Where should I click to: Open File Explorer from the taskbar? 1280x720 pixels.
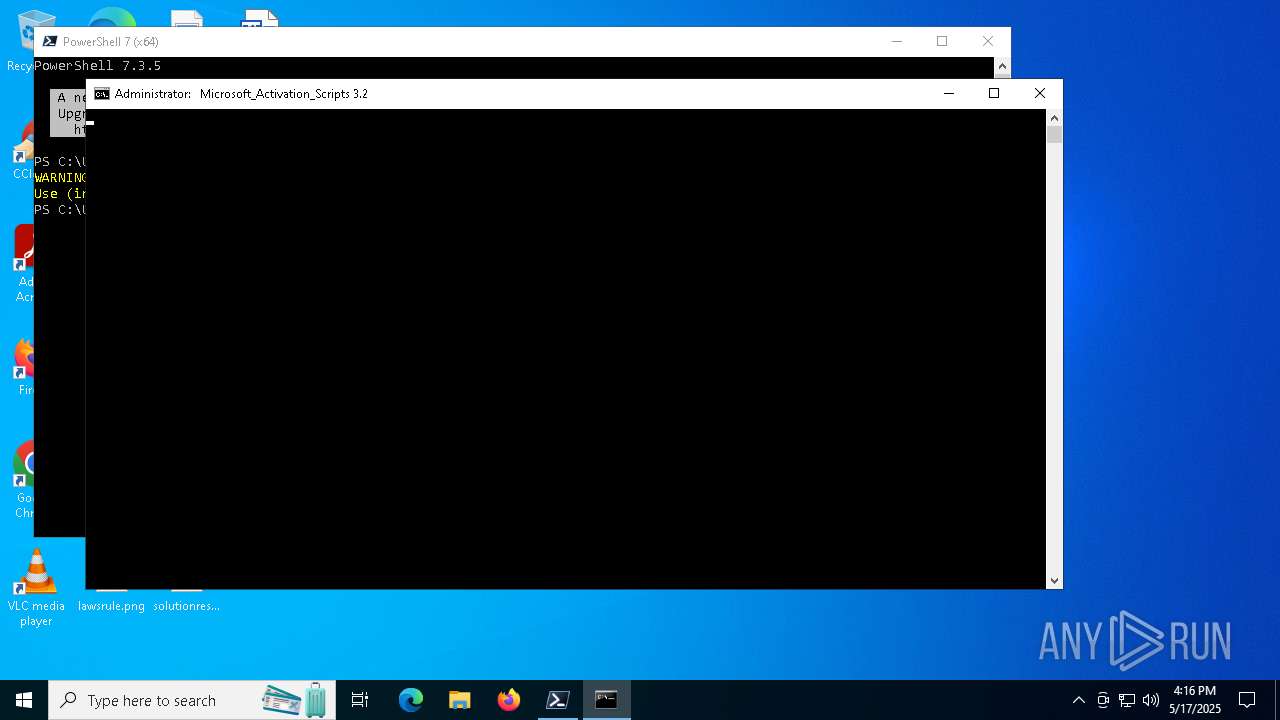coord(460,700)
